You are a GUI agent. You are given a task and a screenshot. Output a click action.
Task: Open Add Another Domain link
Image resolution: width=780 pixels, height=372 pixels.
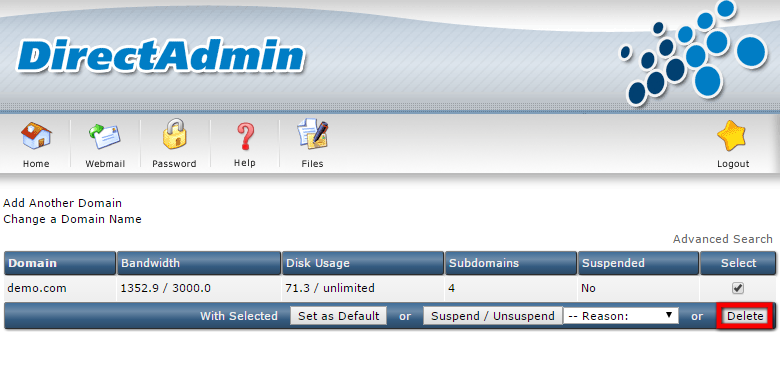(x=62, y=203)
